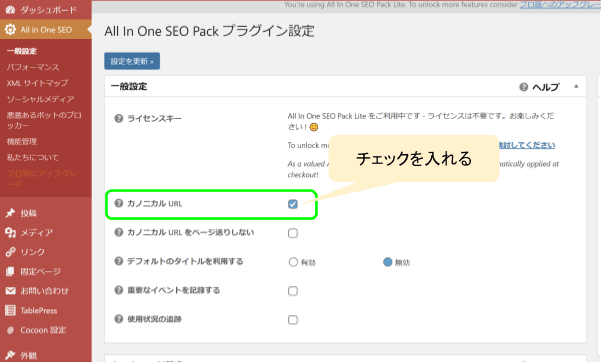
Task: Open the ヘルプ link in panel header
Action: point(546,87)
